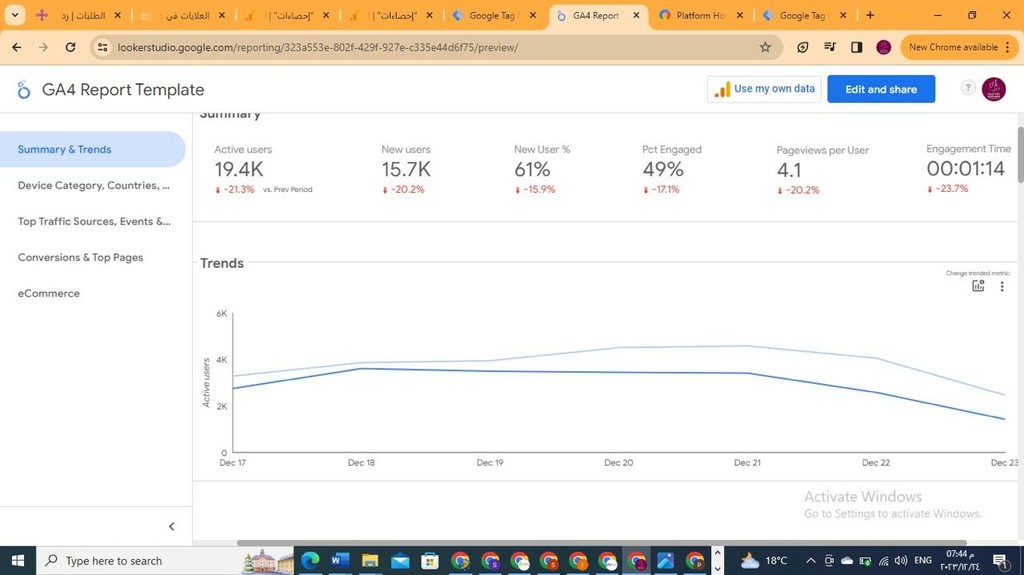Switch the ENG input language indicator

coord(923,561)
